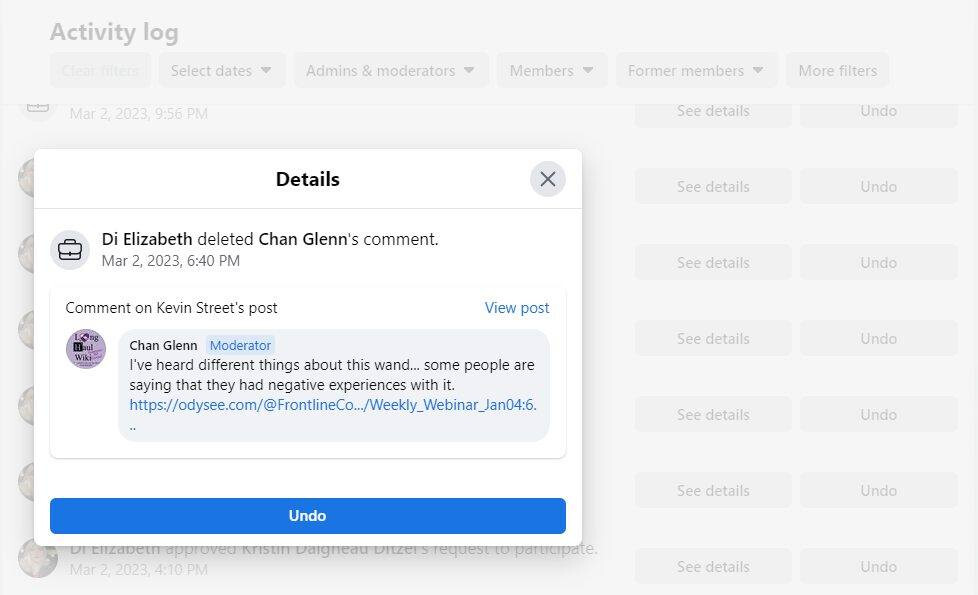
Task: Undo the Mar 2, 9:56 PM activity
Action: coord(878,111)
